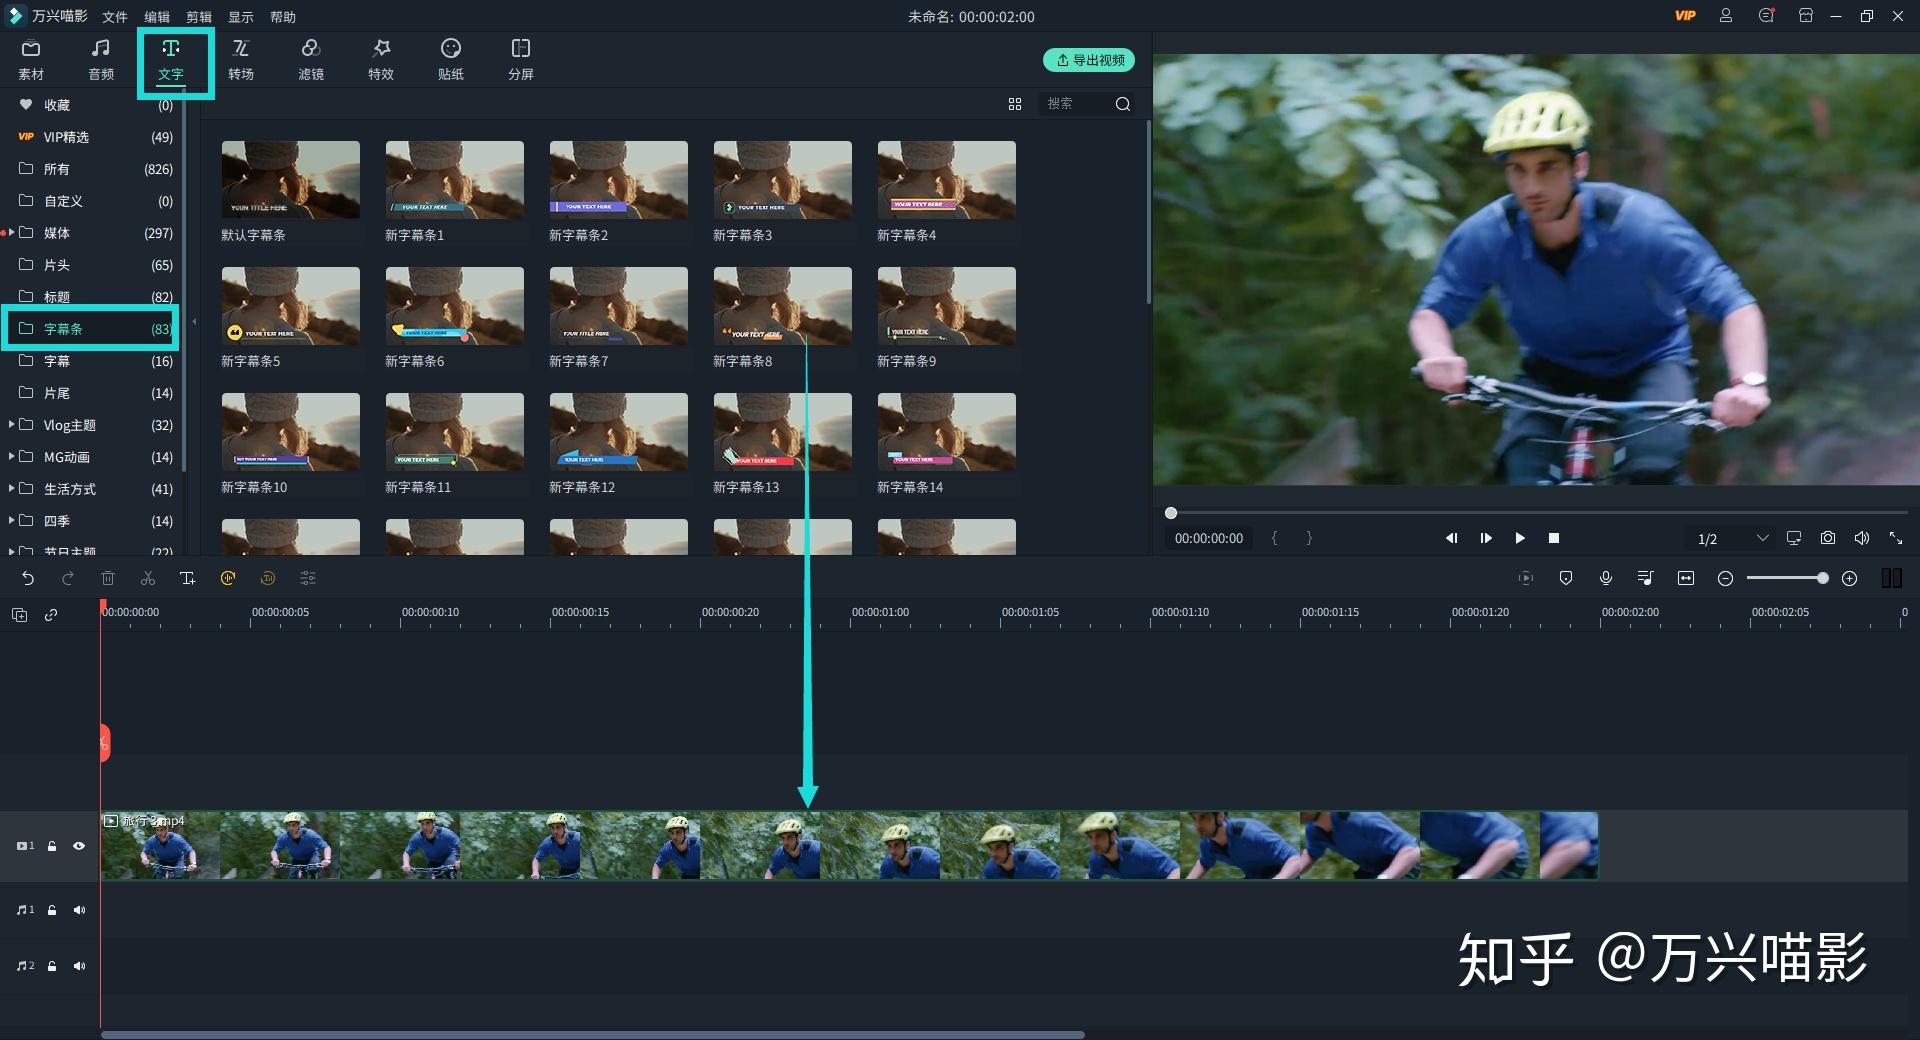Open the 编辑 menu
The width and height of the screenshot is (1920, 1040).
[157, 17]
